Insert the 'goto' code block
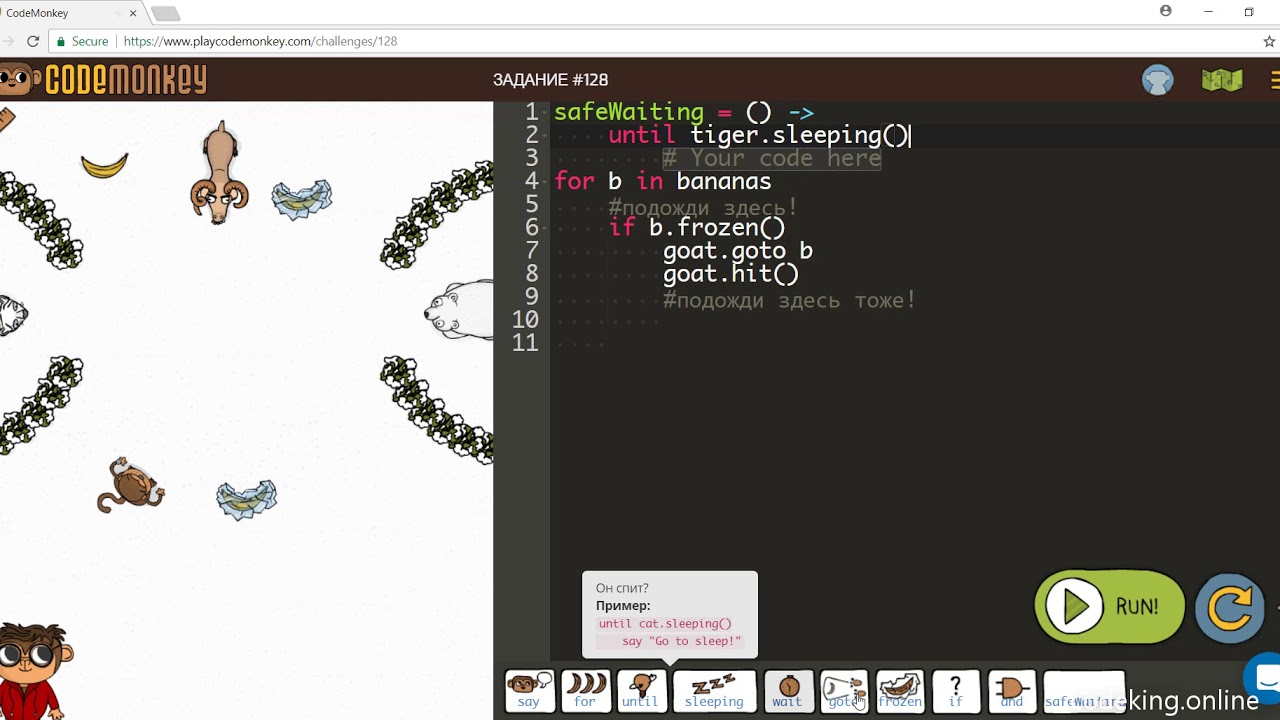 [x=844, y=691]
